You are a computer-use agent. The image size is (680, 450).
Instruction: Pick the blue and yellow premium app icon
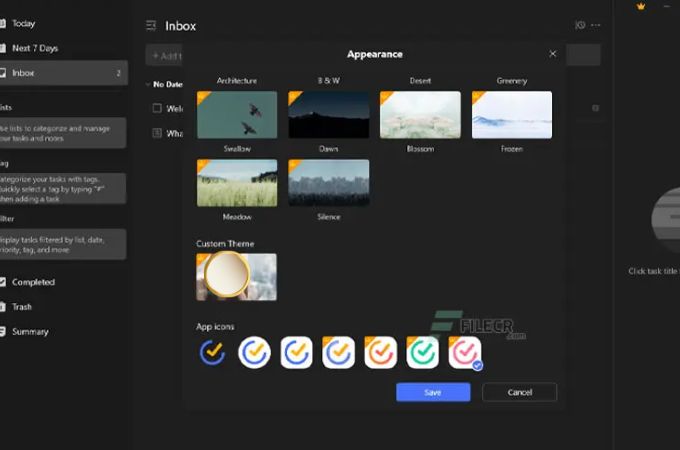[x=339, y=352]
